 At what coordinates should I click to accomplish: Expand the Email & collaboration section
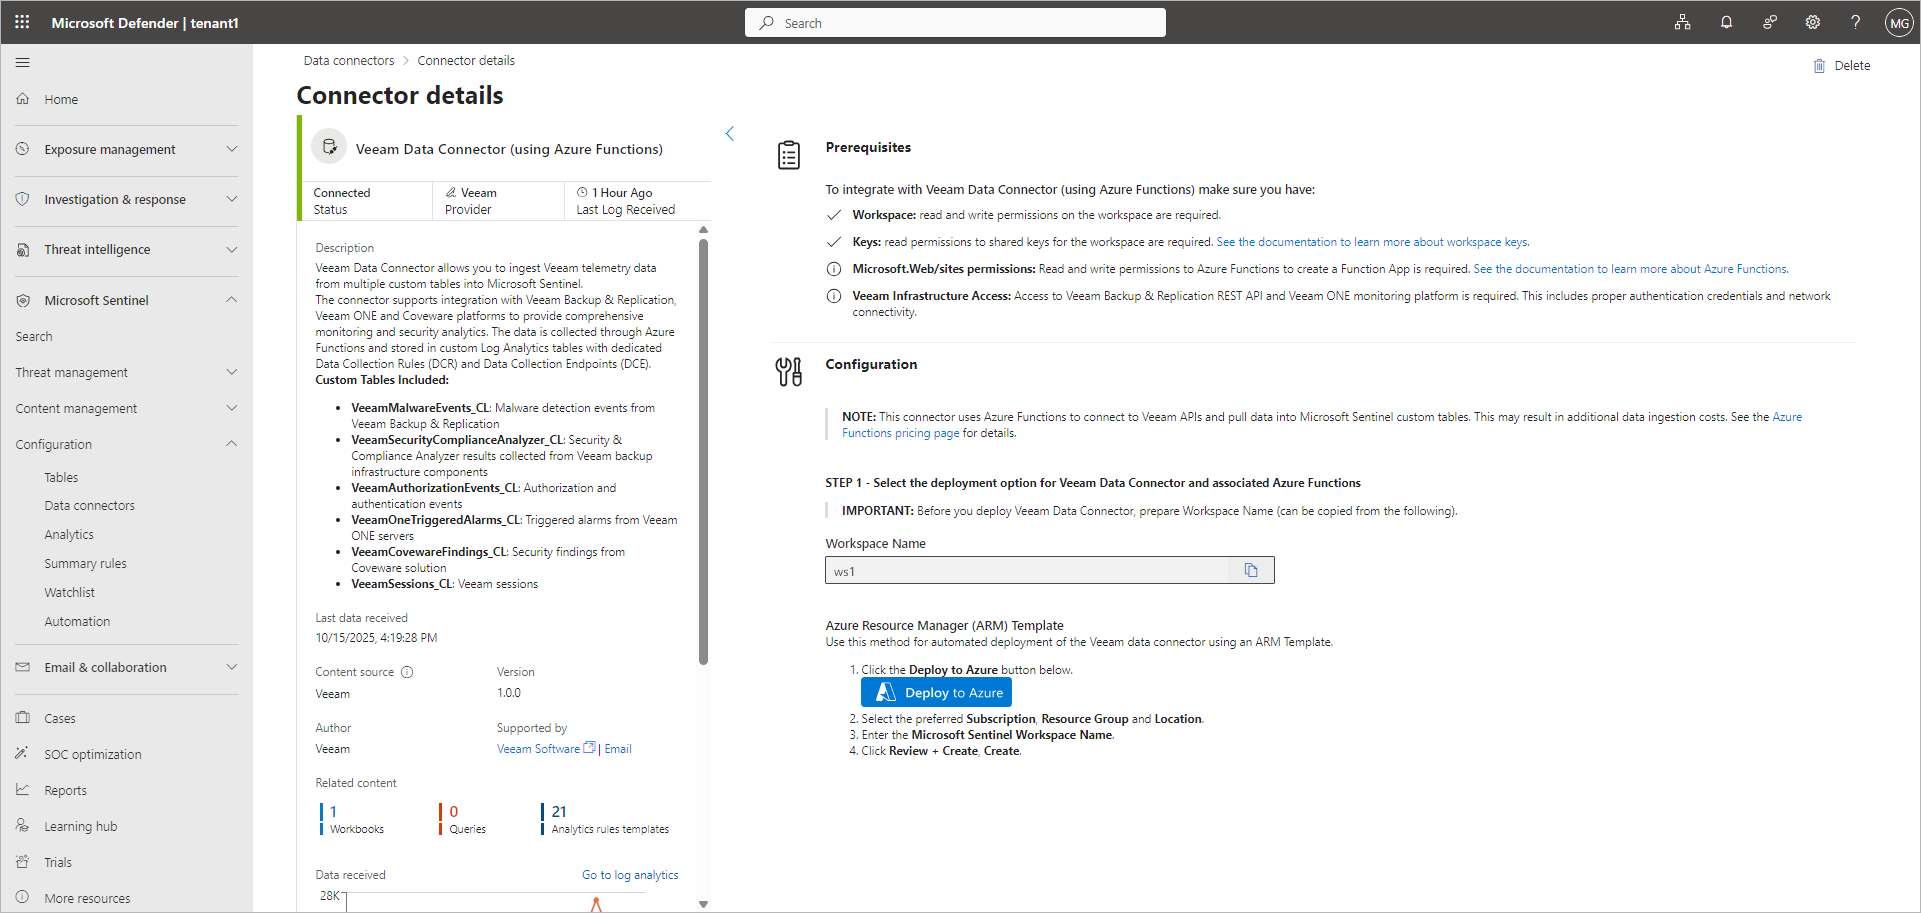tap(232, 667)
